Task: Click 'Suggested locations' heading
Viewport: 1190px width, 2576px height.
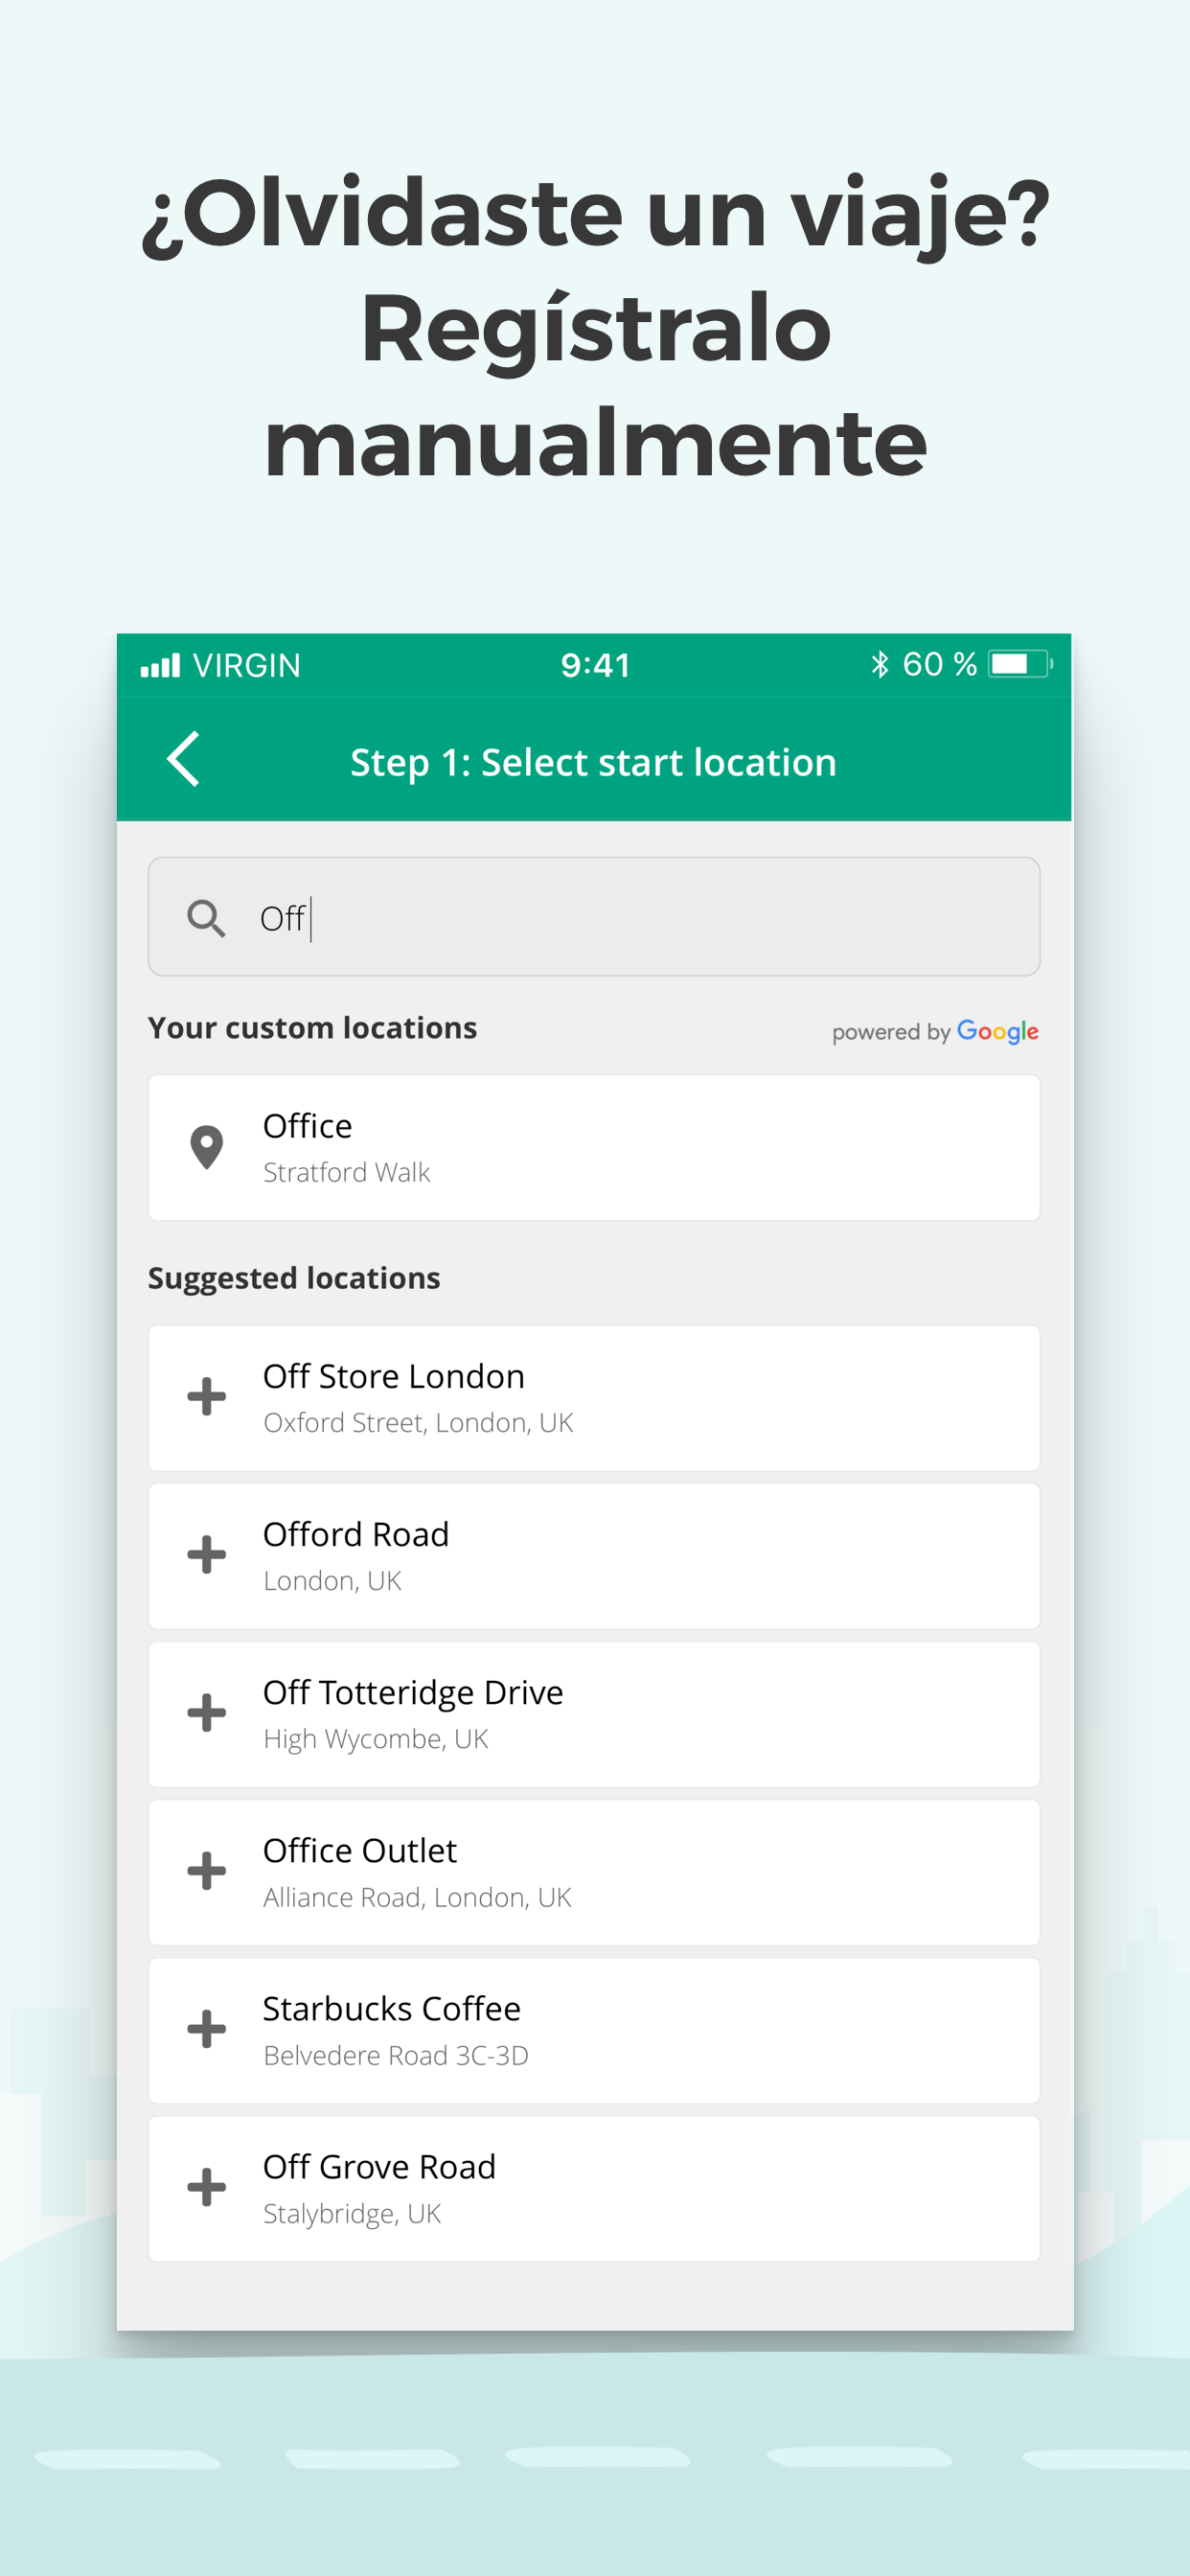Action: (294, 1278)
